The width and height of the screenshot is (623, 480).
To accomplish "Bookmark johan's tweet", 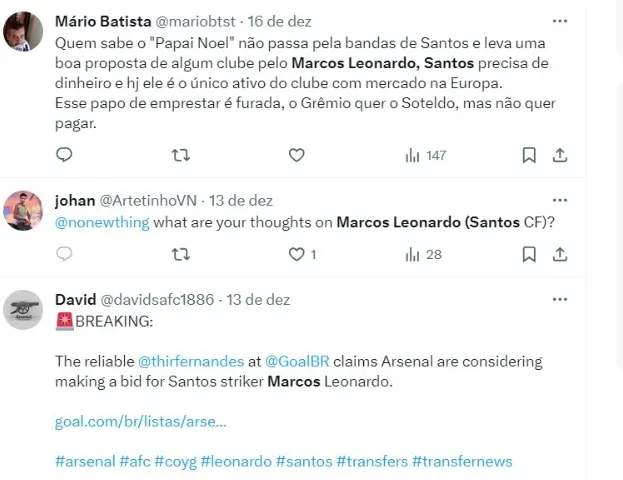I will (529, 255).
